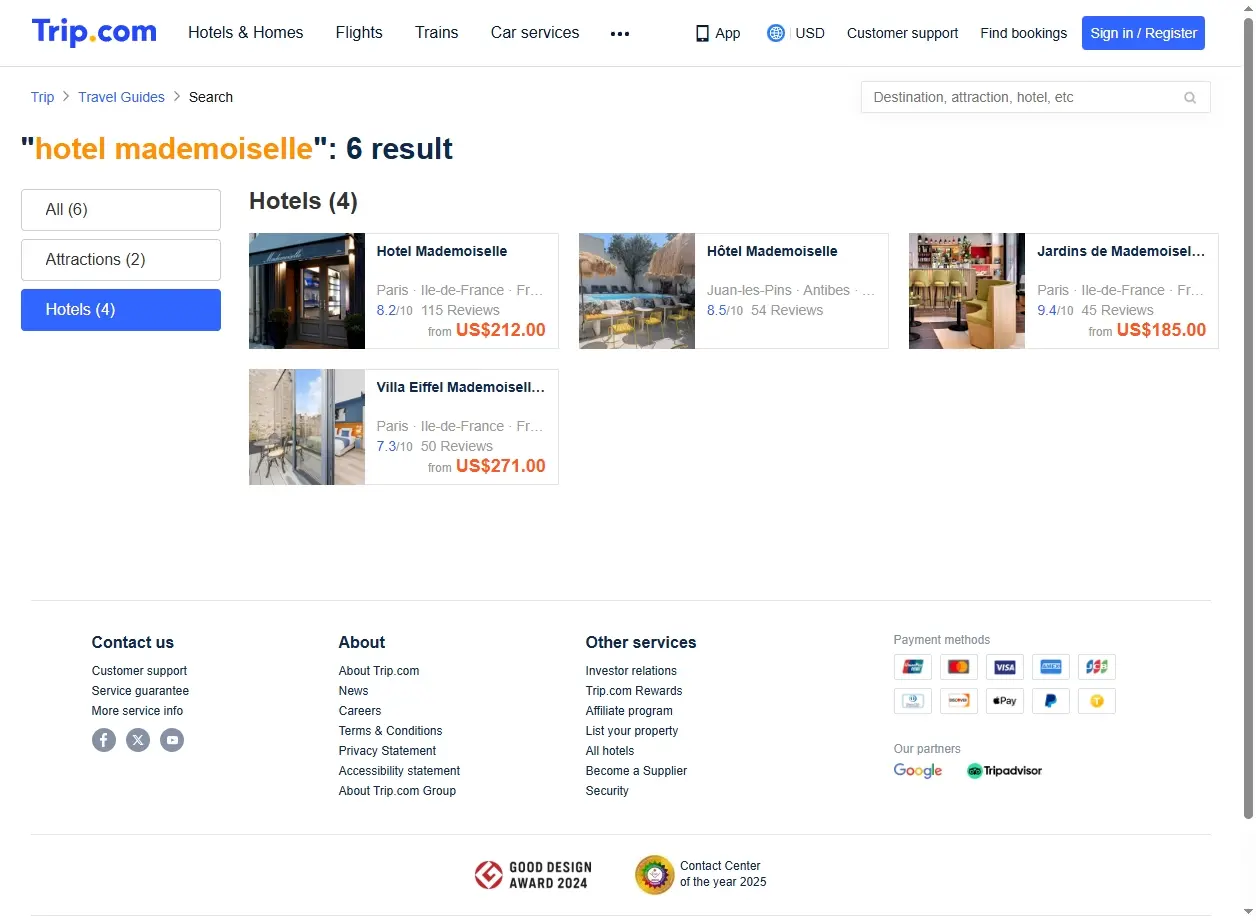Open the Flights menu
The width and height of the screenshot is (1256, 921).
coord(359,33)
